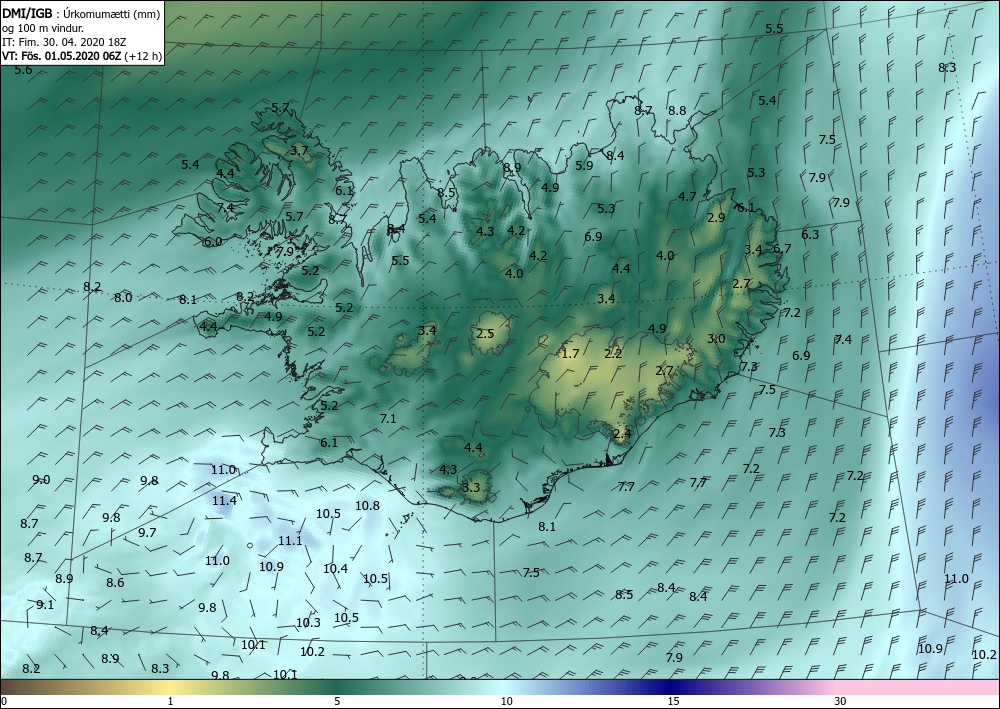Click the map value '2.5' inside the outlined icecap

coord(485,333)
